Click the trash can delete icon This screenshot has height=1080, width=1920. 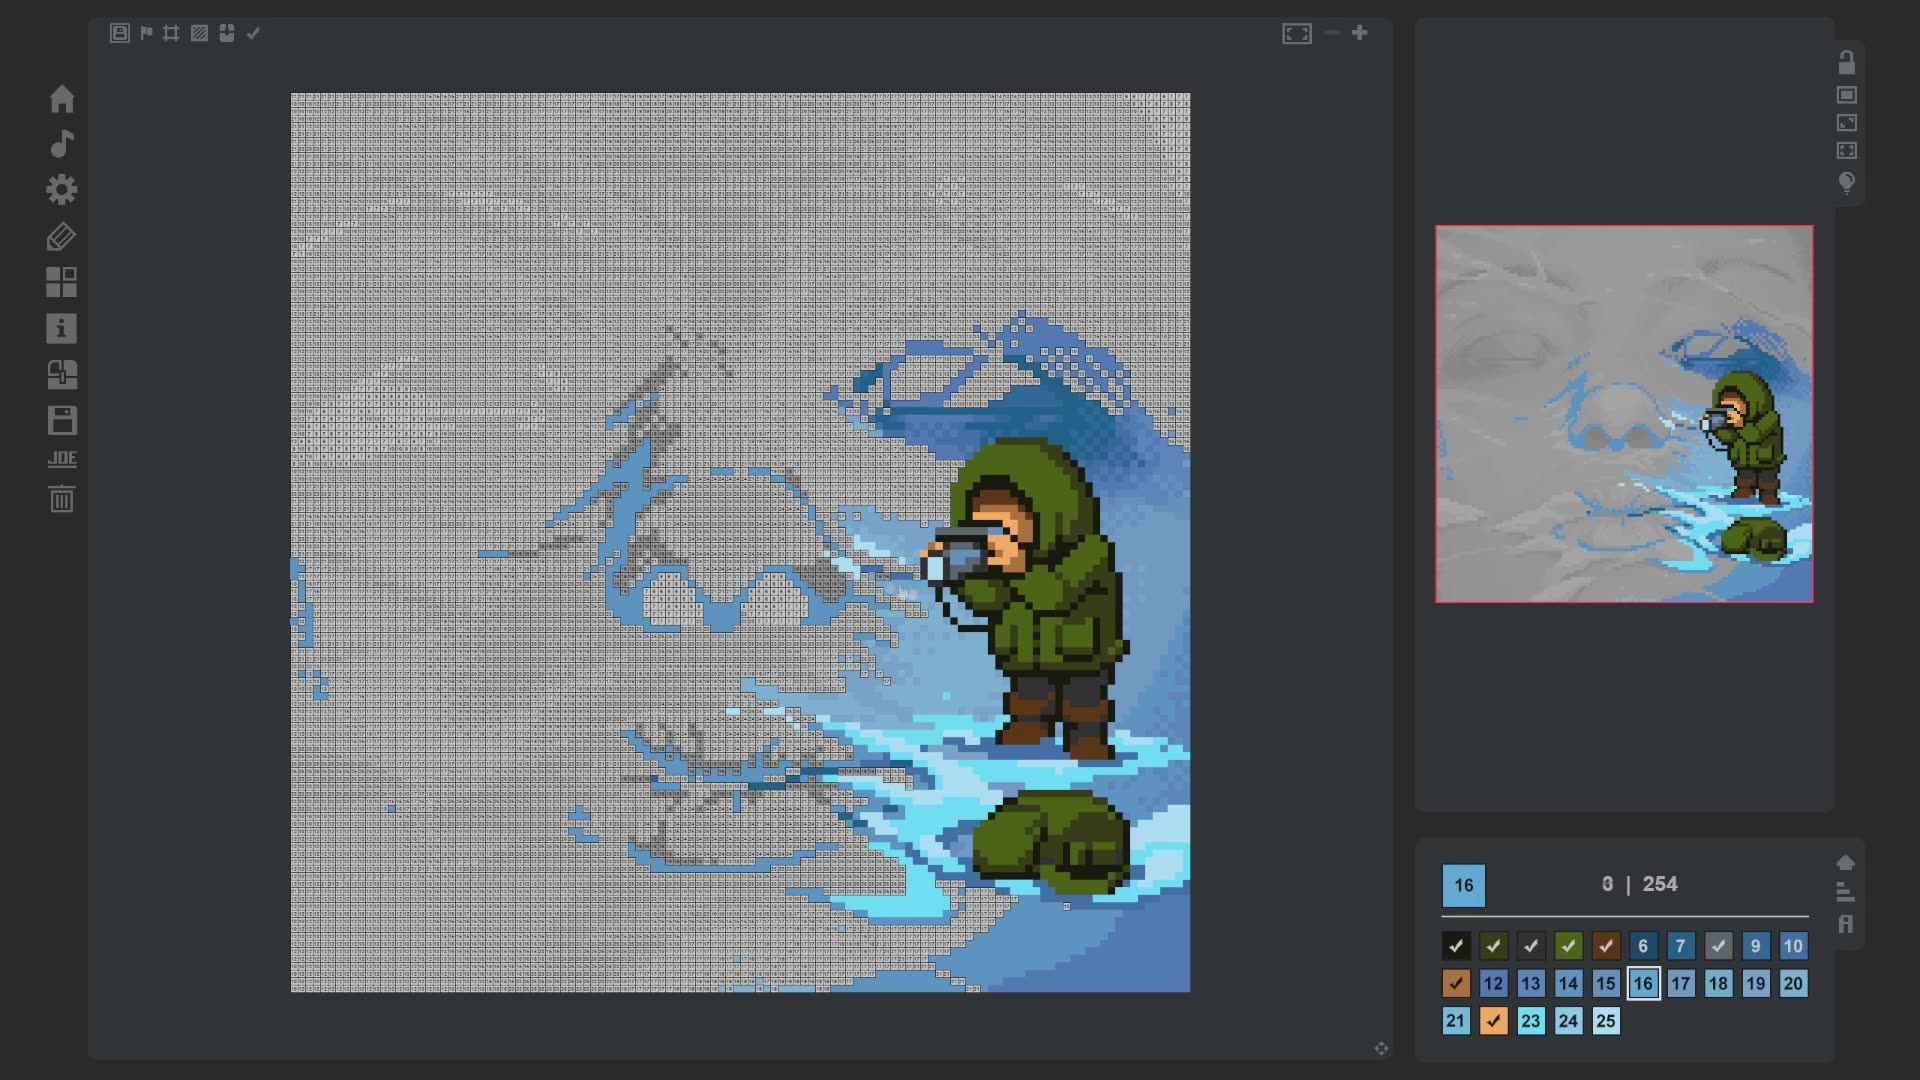[62, 499]
